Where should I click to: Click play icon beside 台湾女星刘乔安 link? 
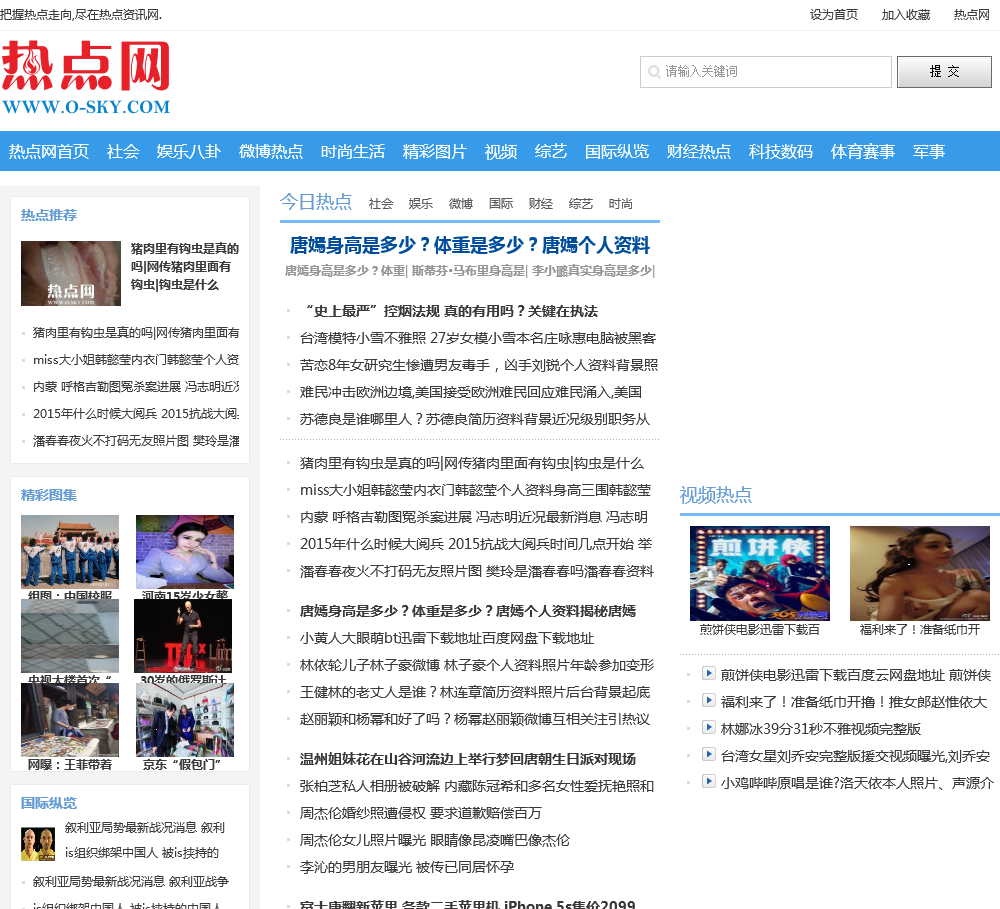point(708,754)
